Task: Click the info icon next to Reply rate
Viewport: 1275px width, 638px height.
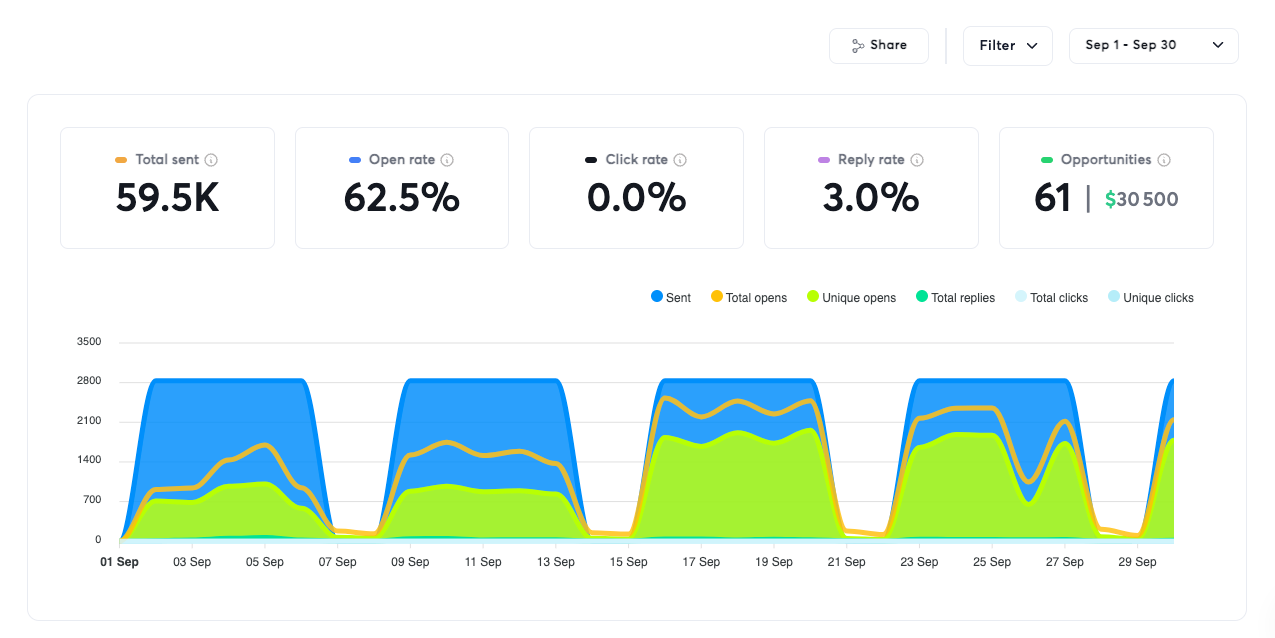Action: (x=917, y=160)
